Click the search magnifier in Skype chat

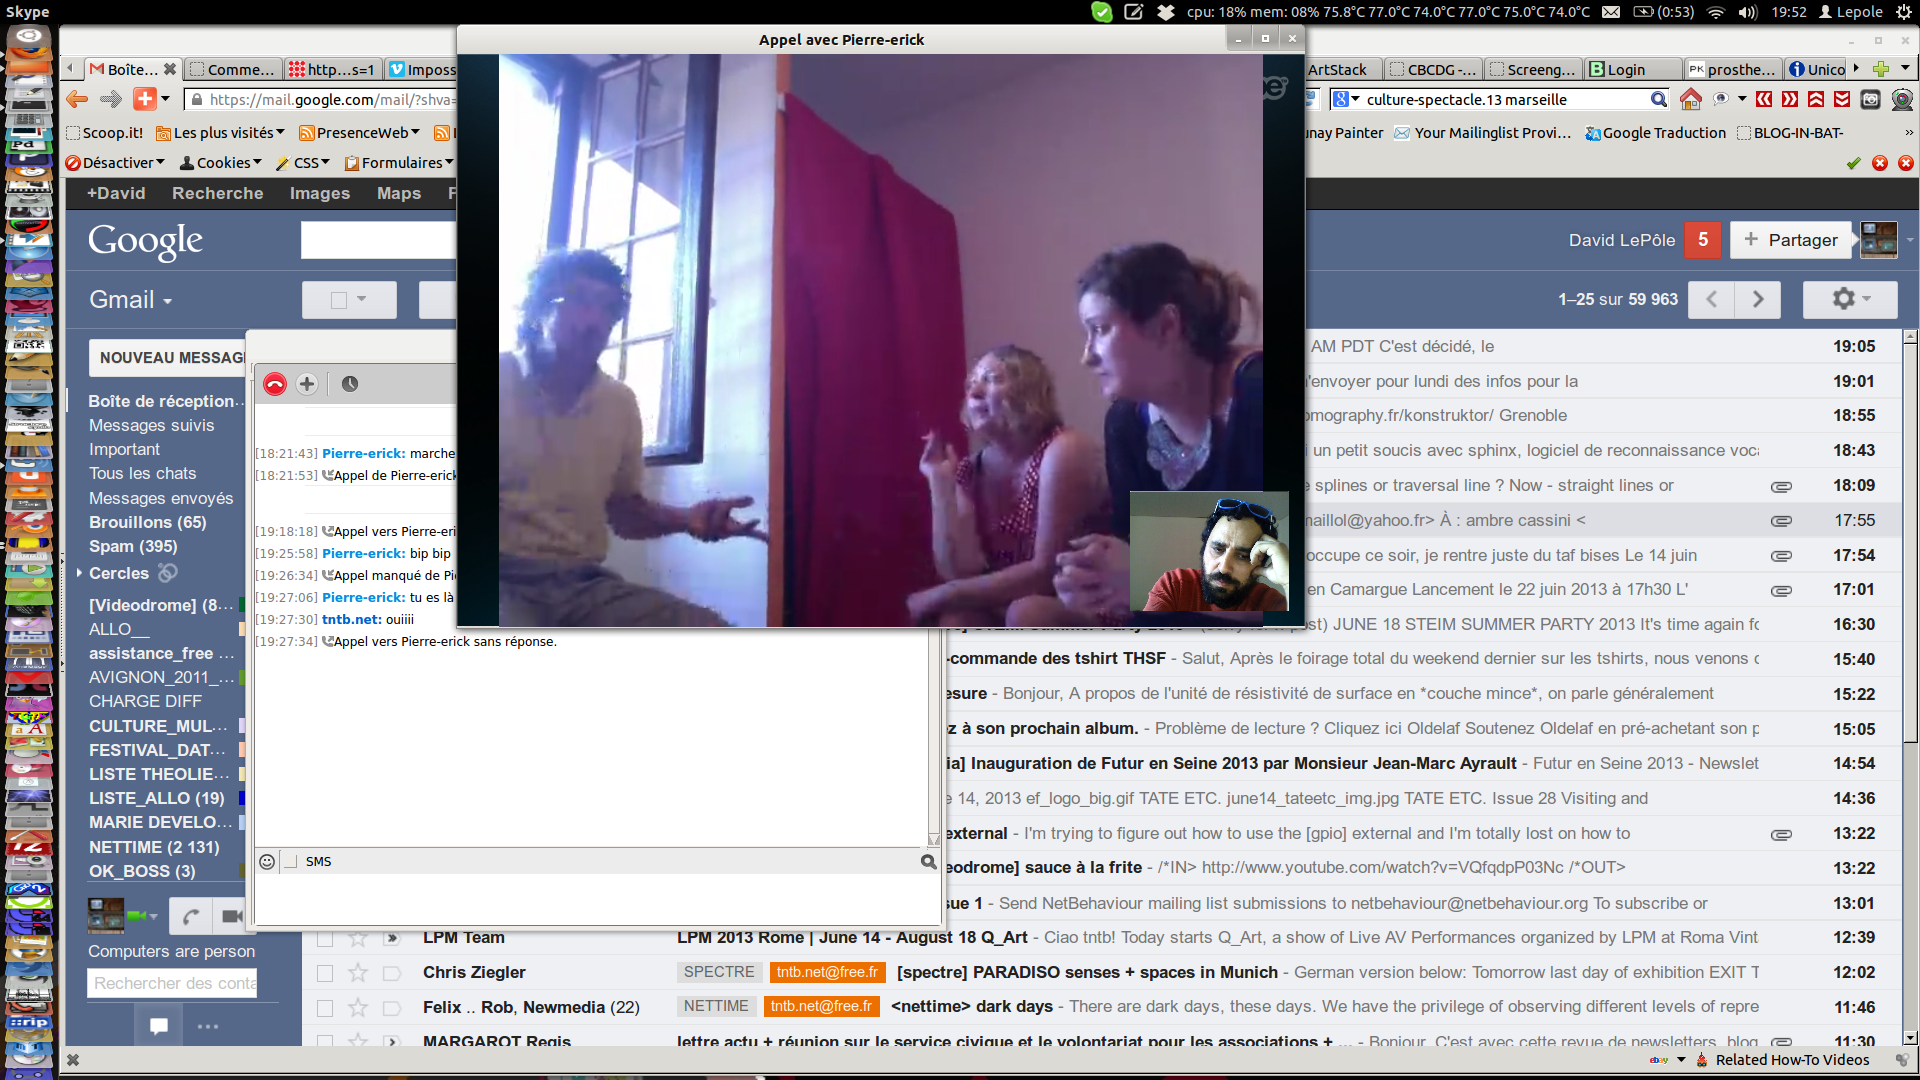928,862
